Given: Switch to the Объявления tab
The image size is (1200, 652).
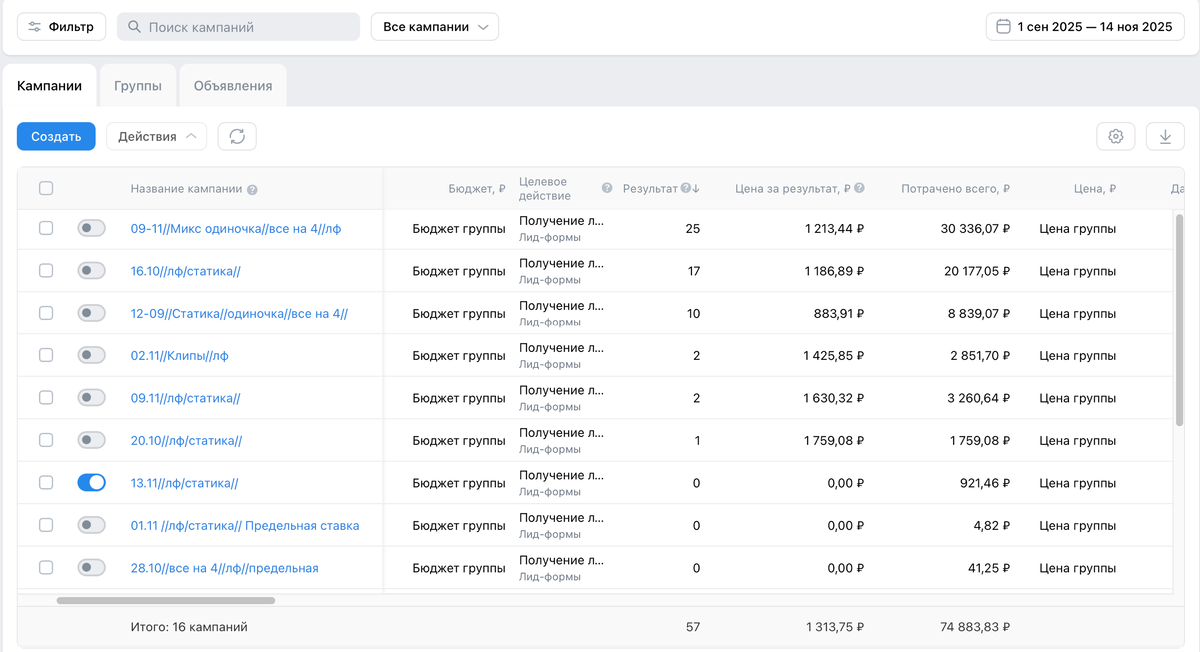Looking at the screenshot, I should 233,86.
